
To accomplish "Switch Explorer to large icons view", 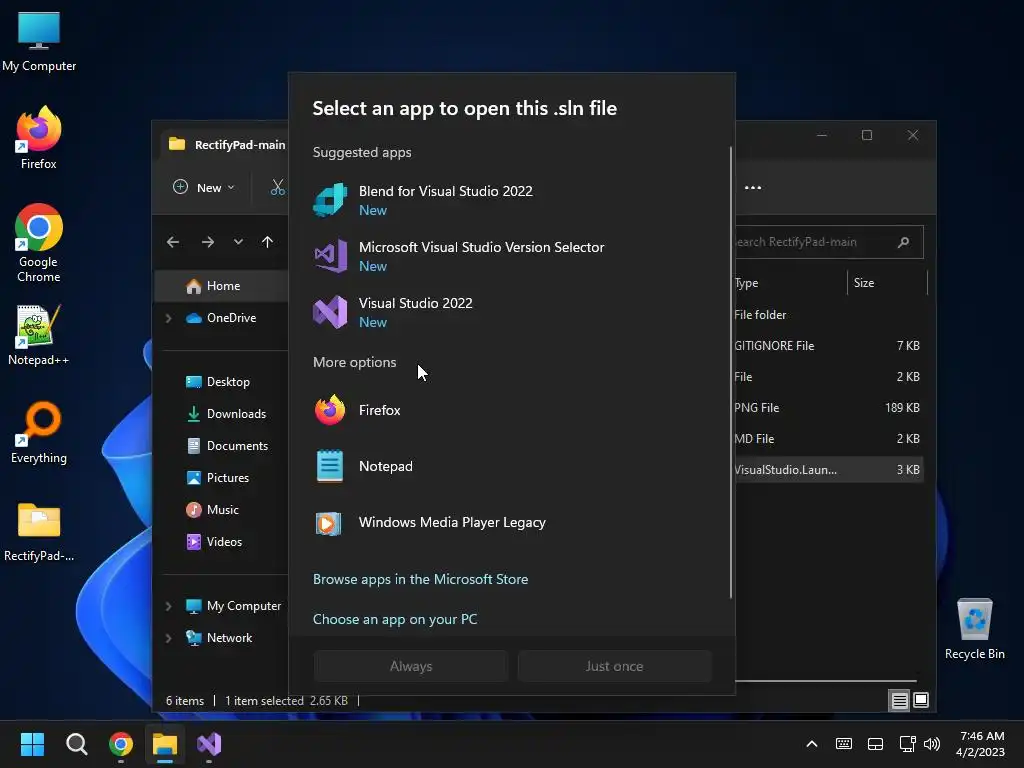I will pos(921,701).
